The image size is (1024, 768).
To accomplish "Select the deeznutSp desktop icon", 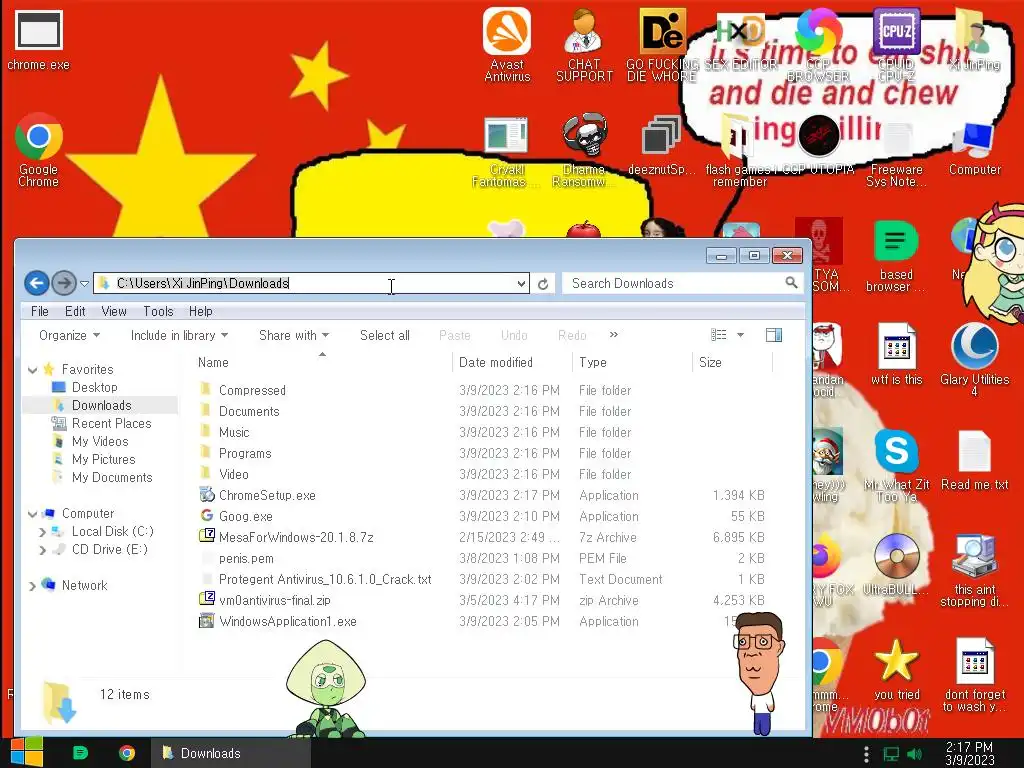I will [x=661, y=145].
